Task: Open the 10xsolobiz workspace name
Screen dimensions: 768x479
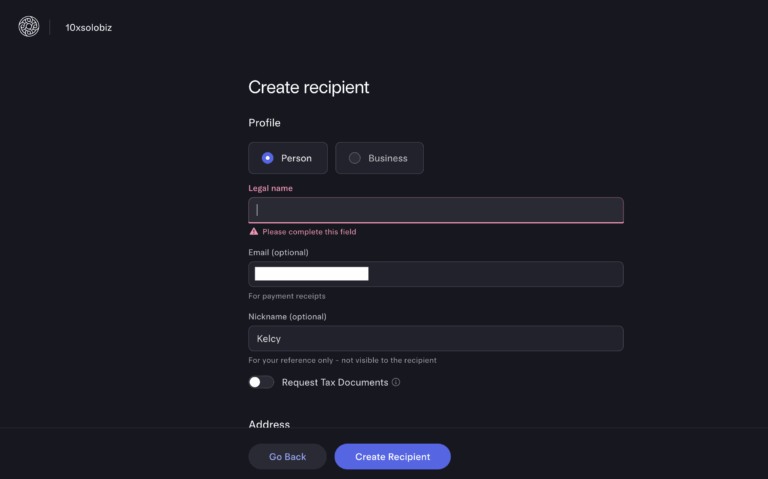Action: pos(90,26)
